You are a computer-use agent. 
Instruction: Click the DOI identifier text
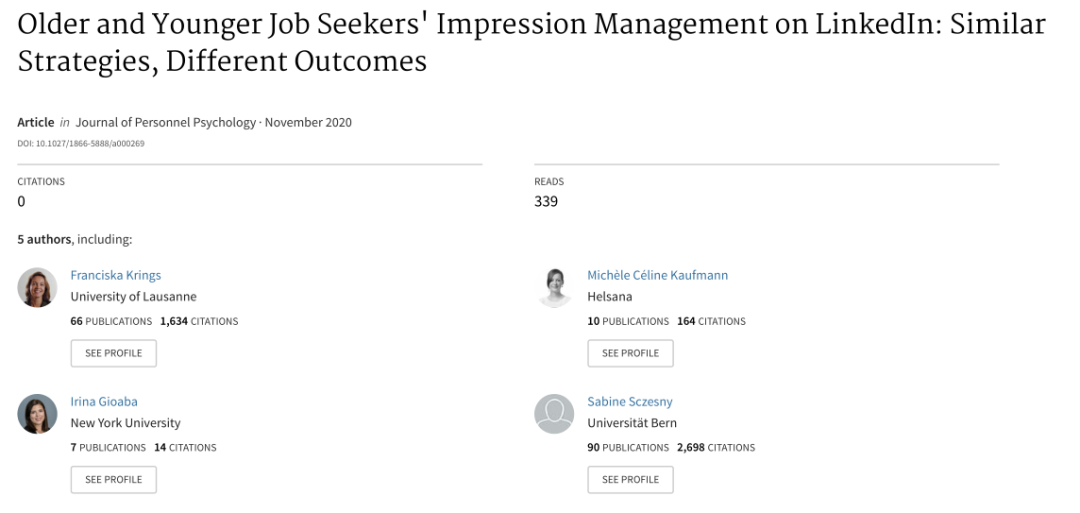click(81, 144)
